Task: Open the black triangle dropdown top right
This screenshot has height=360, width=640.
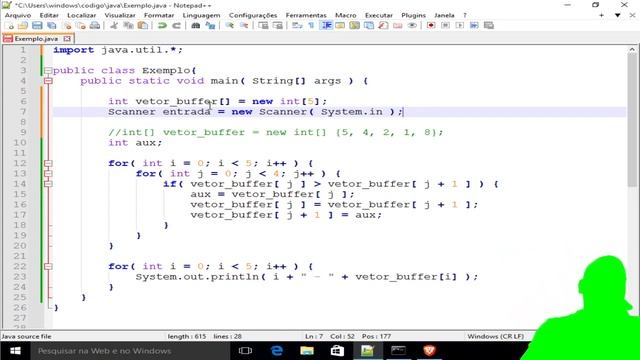Action: coord(618,15)
